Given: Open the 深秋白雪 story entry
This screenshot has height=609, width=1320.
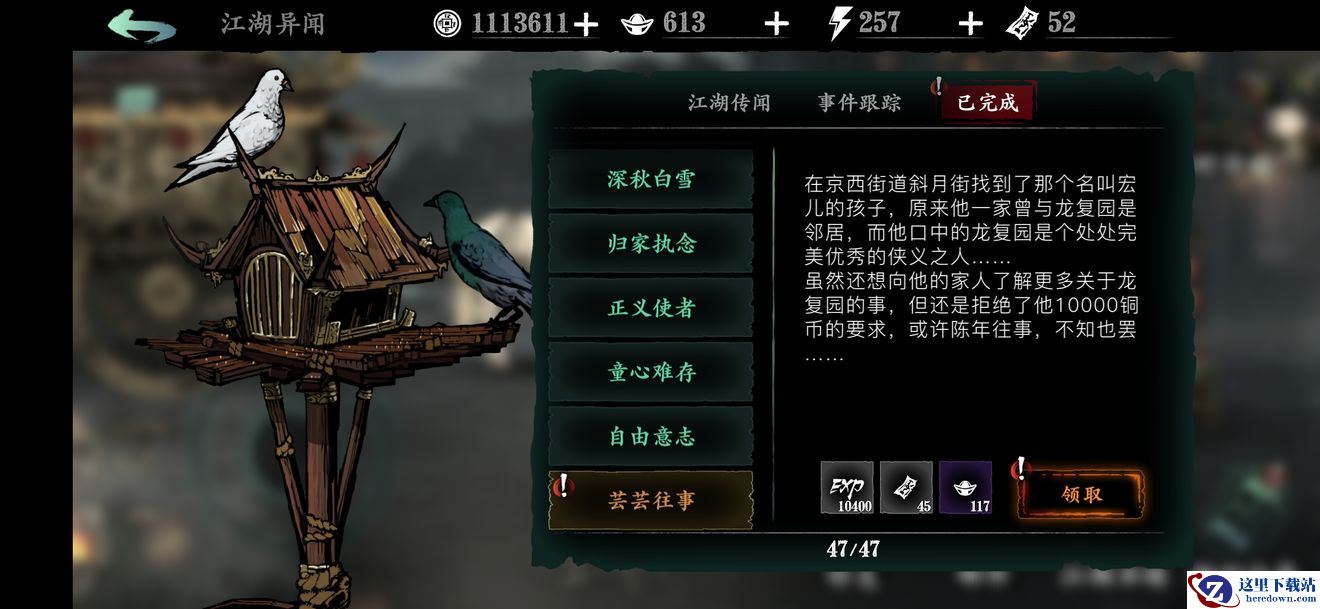Looking at the screenshot, I should 651,180.
